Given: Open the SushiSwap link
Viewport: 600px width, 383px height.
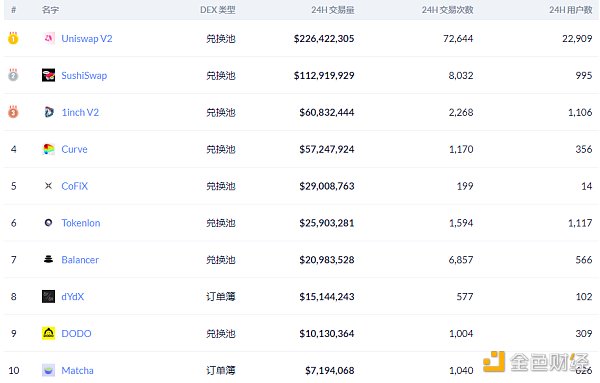Looking at the screenshot, I should tap(84, 75).
